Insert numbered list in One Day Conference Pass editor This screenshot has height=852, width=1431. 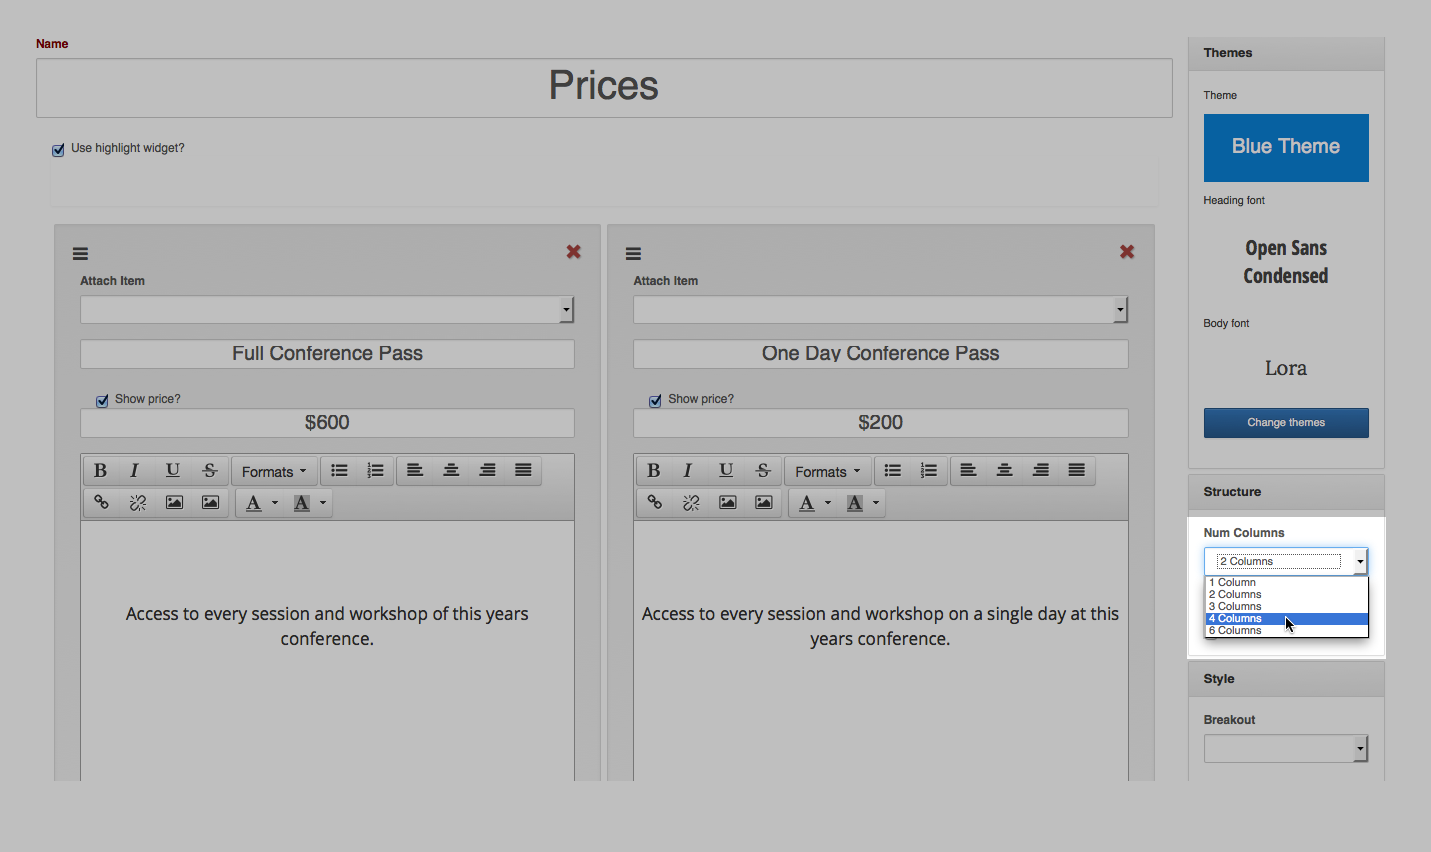[x=929, y=471]
